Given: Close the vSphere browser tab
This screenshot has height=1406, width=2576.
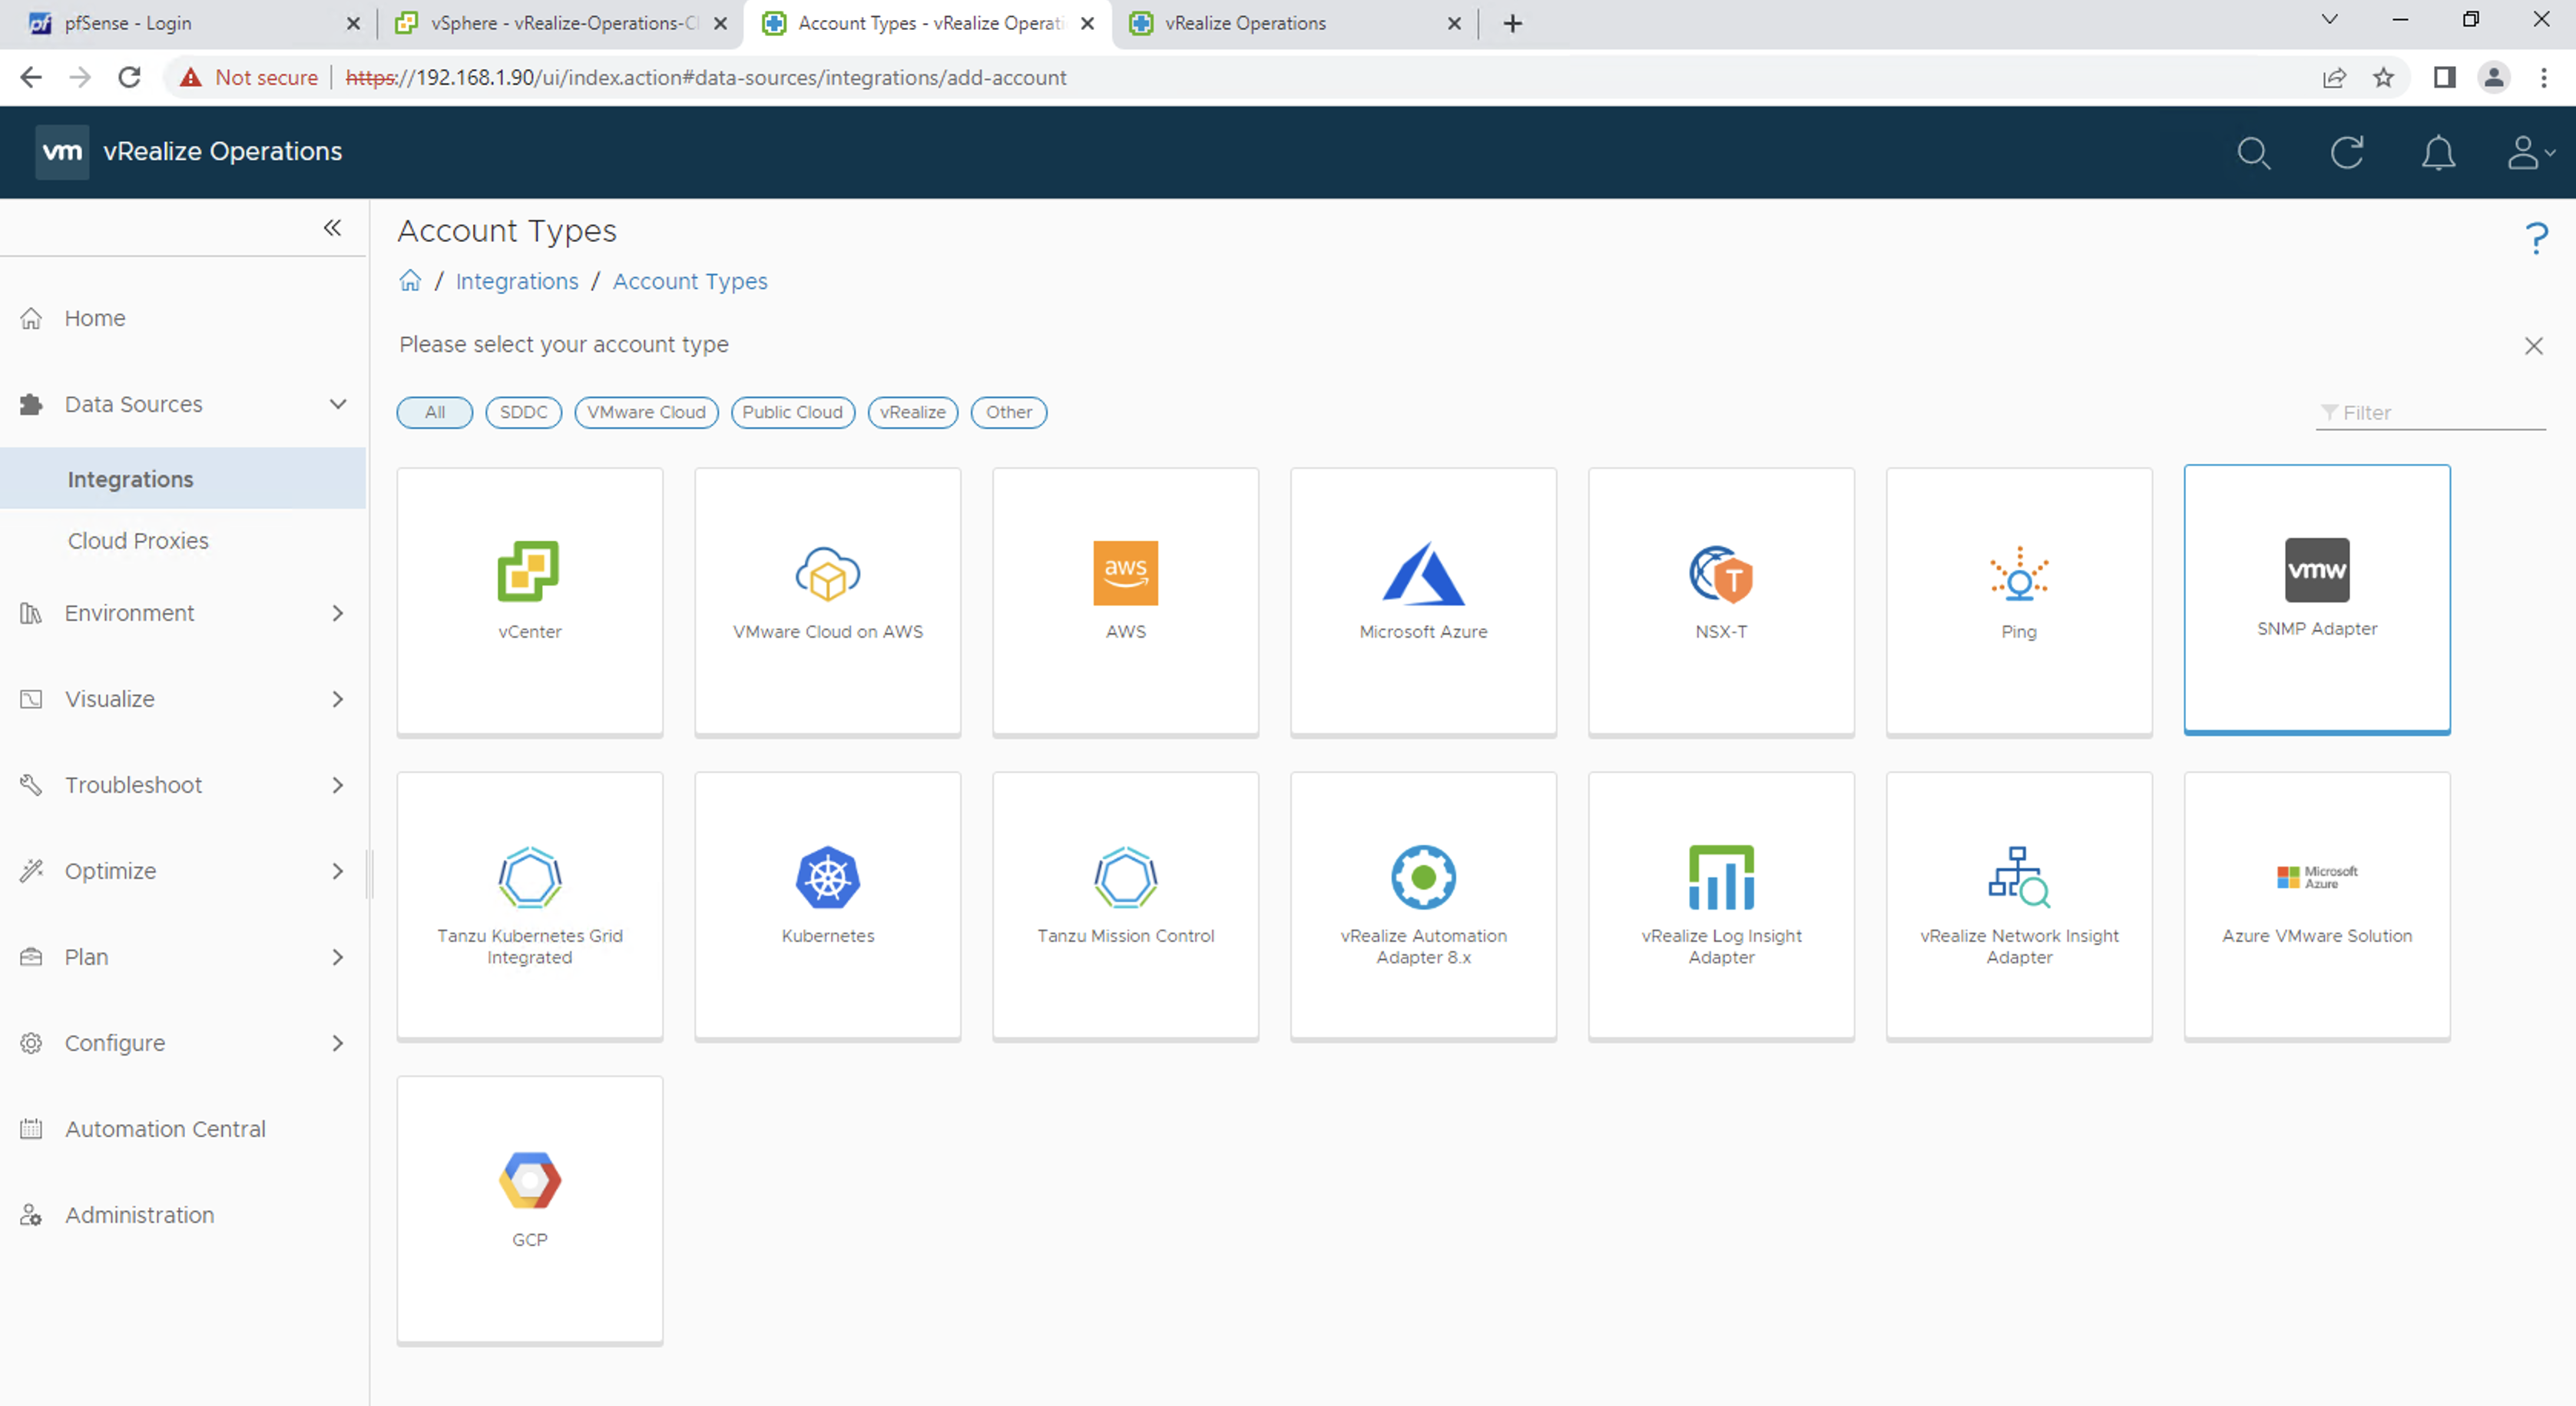Looking at the screenshot, I should click(720, 23).
